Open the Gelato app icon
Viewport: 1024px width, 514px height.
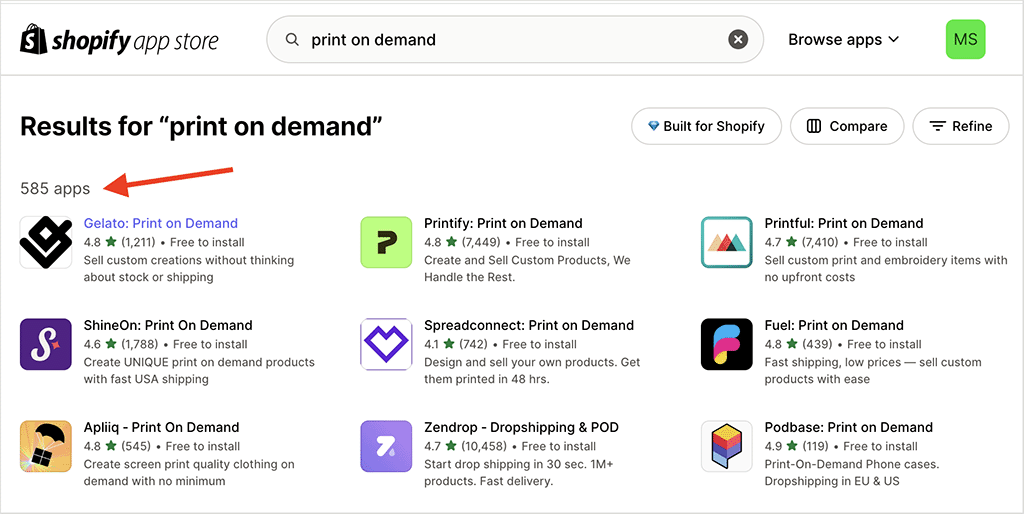click(46, 242)
